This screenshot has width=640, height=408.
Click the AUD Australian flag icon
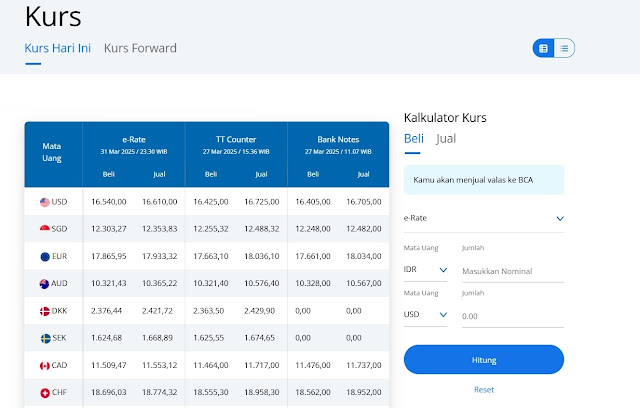tap(44, 284)
